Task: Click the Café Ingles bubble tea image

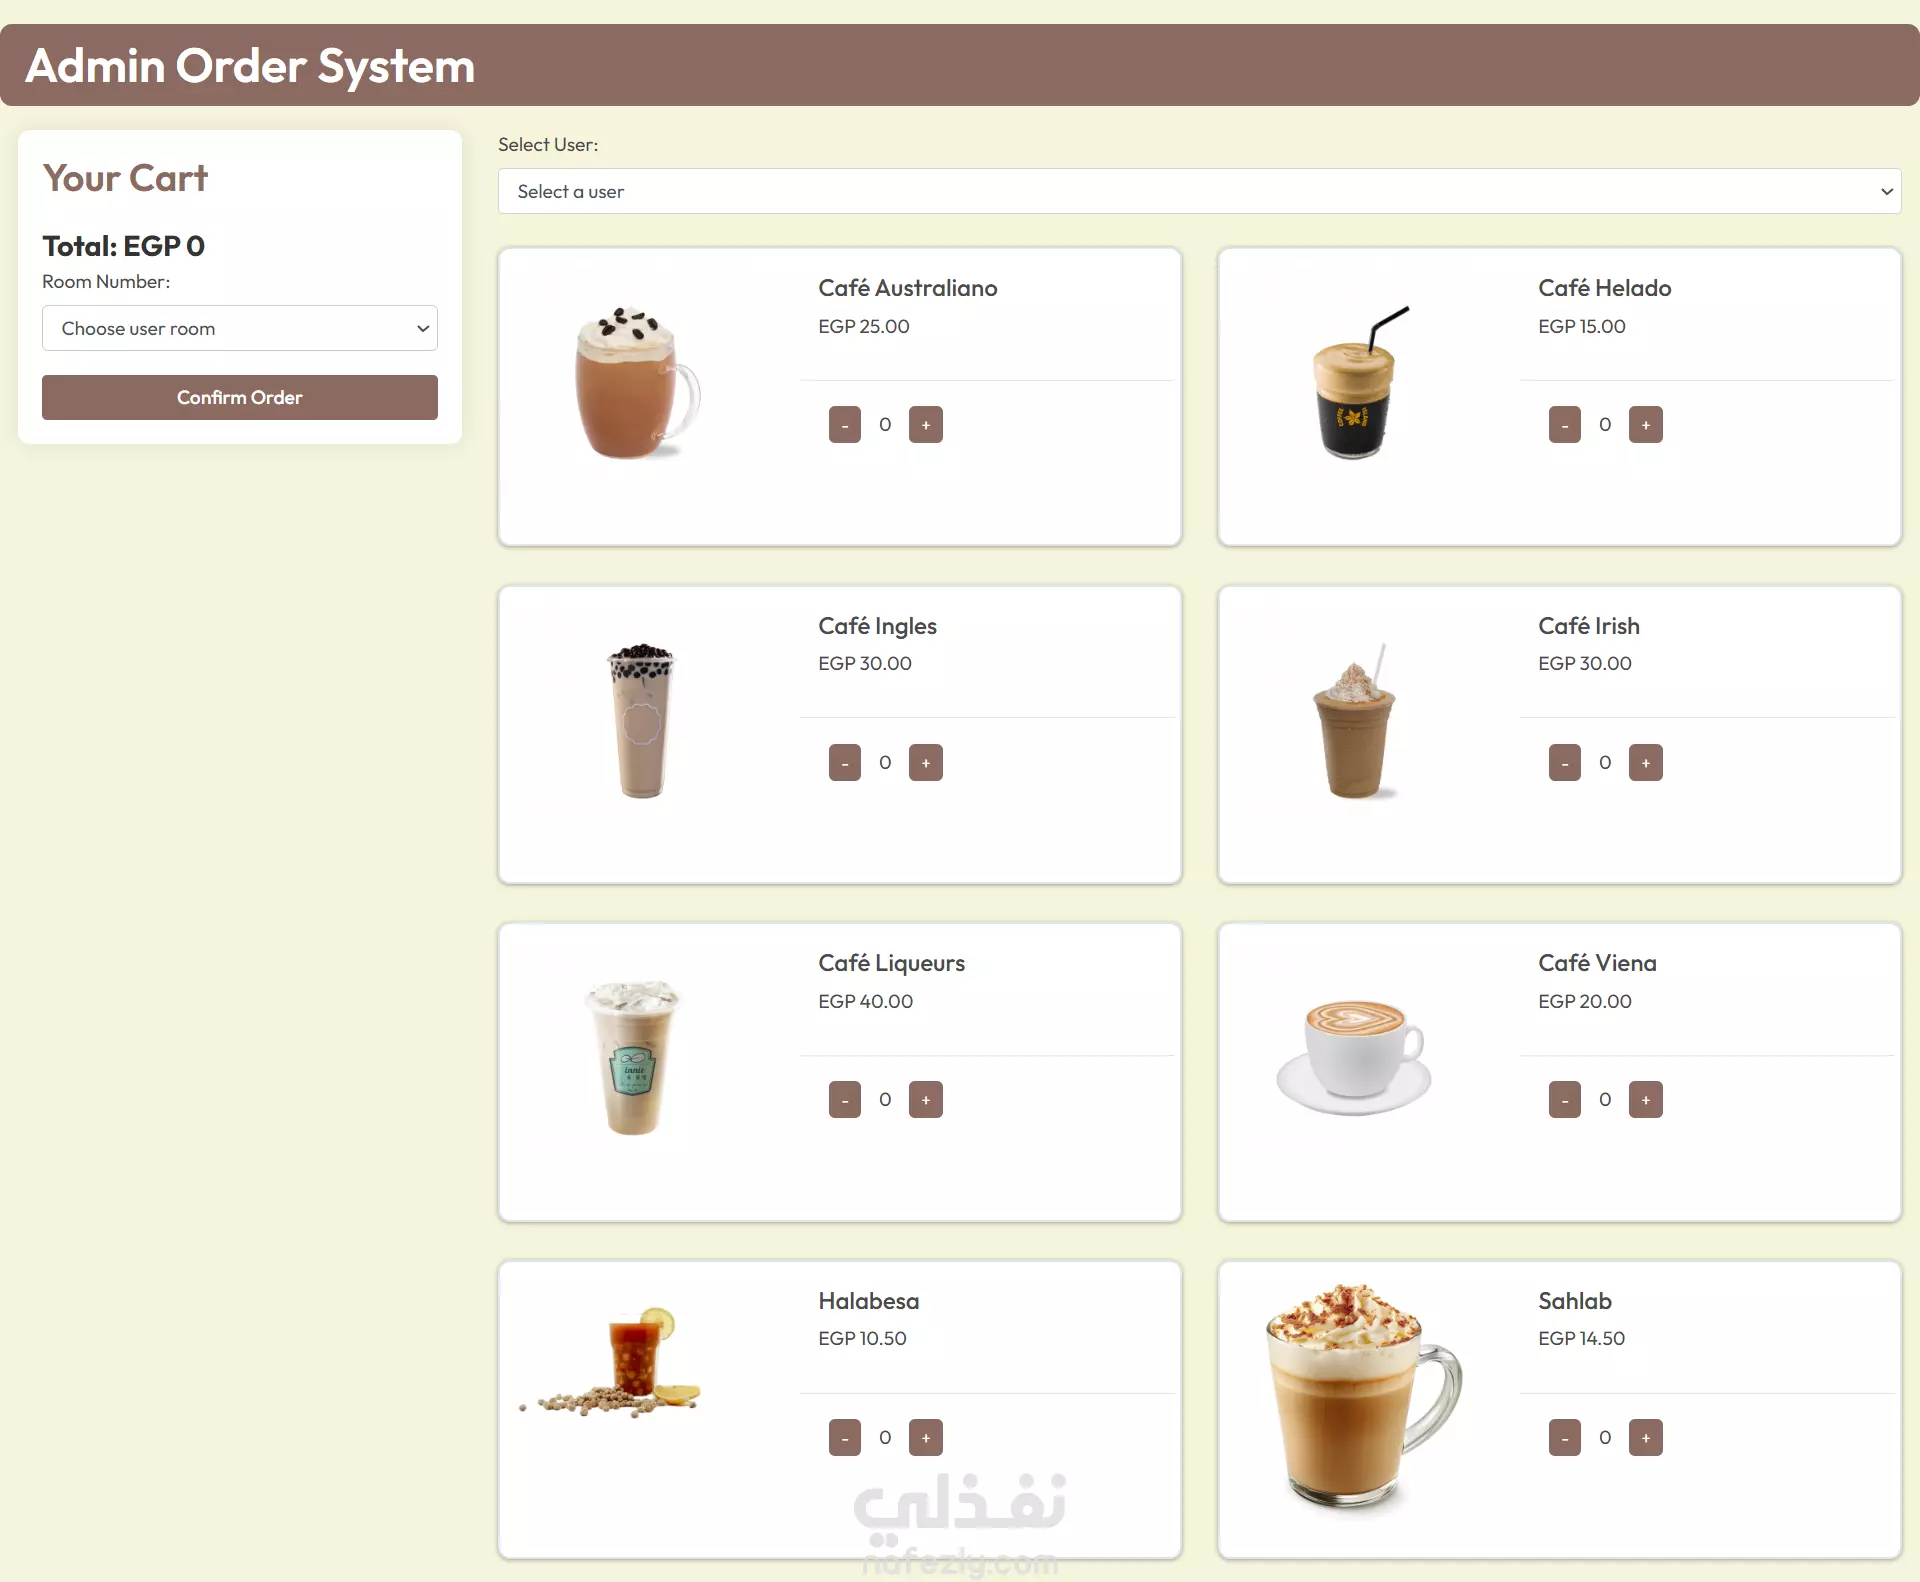Action: coord(641,720)
